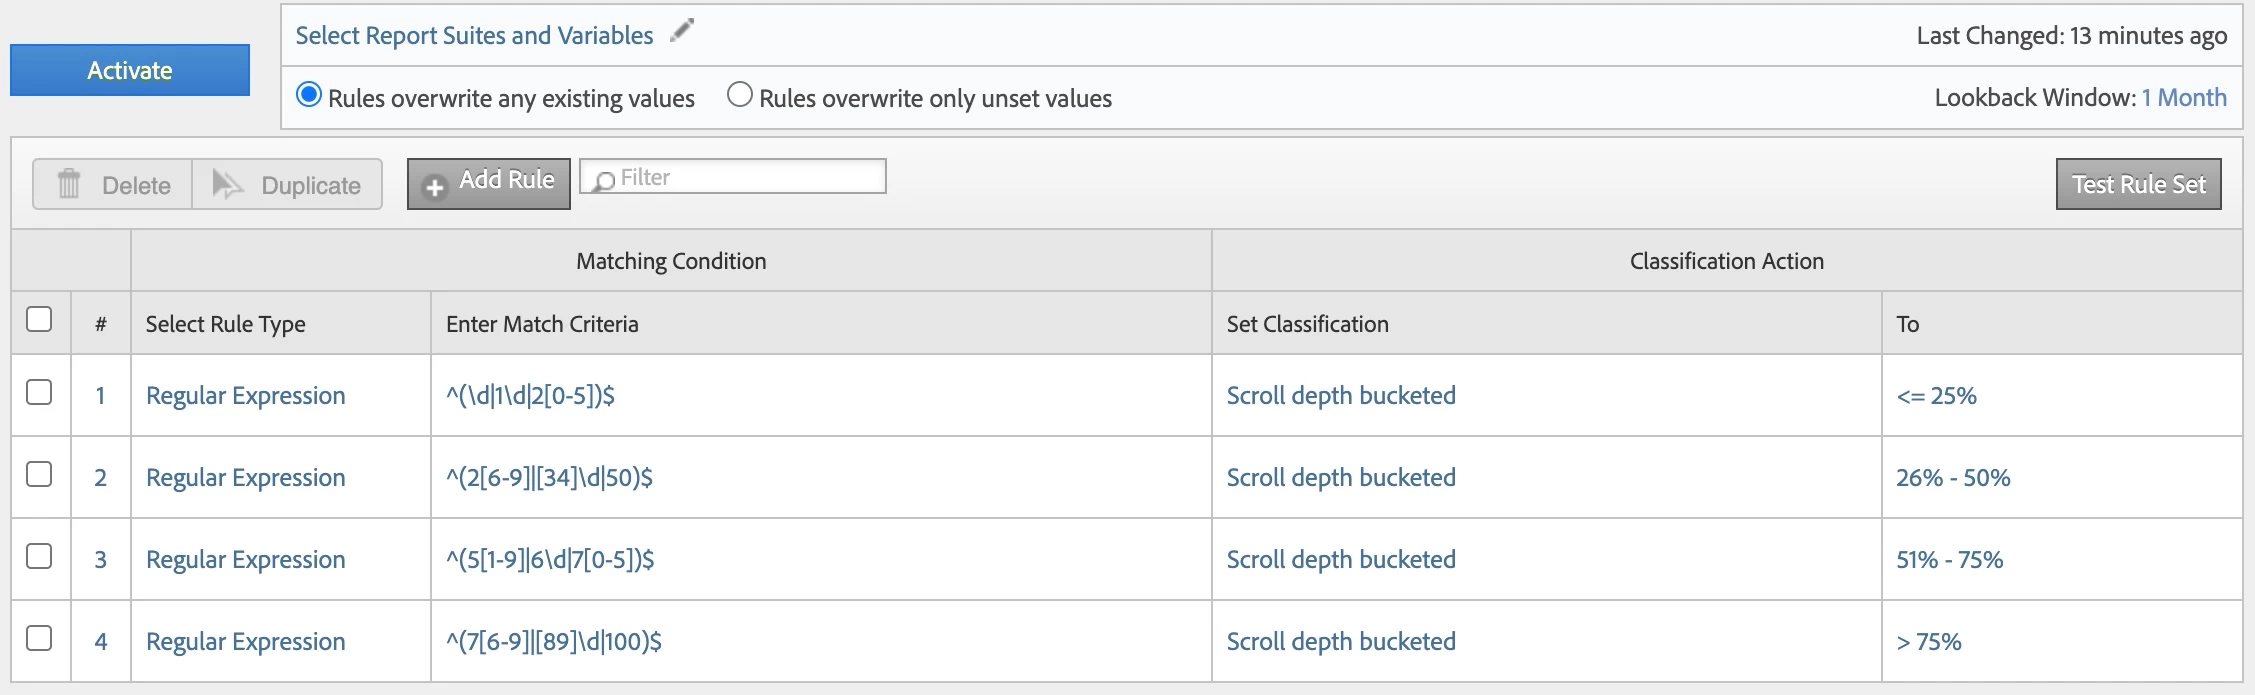Click the pencil edit icon beside report suites
This screenshot has height=695, width=2255.
pos(682,31)
